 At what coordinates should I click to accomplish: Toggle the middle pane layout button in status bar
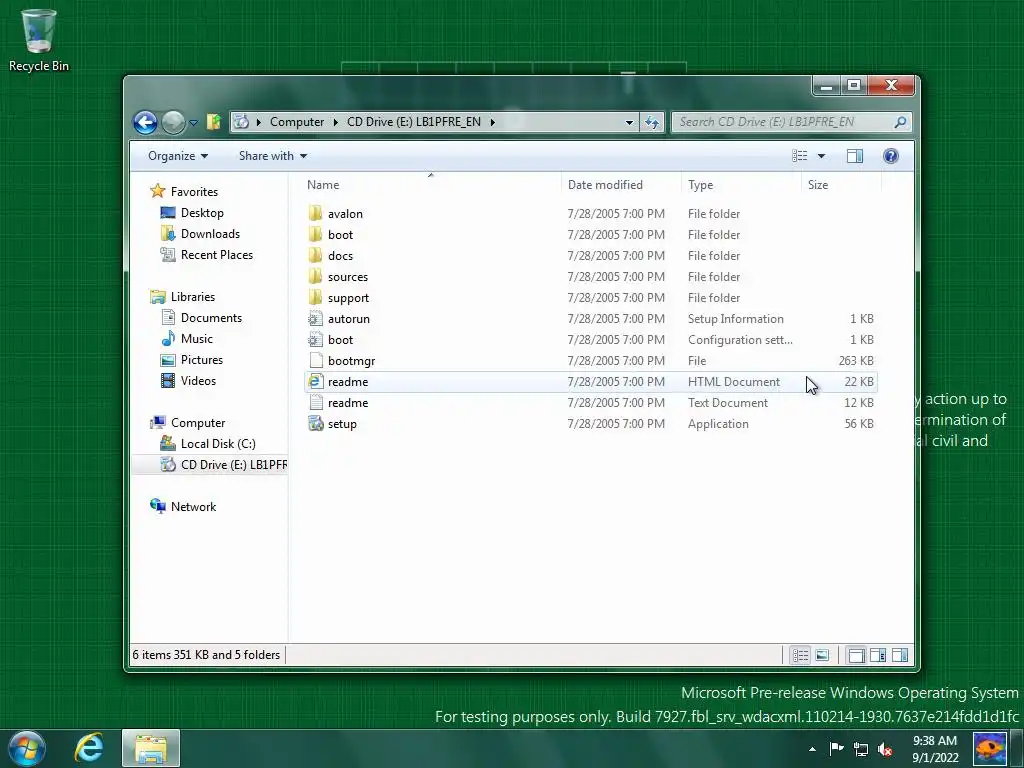click(x=878, y=655)
